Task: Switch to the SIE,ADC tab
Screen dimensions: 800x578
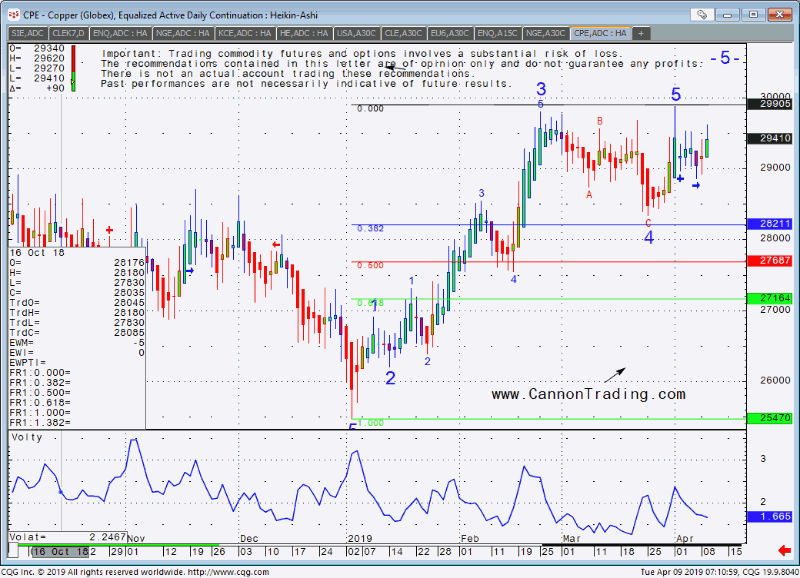Action: pos(26,33)
